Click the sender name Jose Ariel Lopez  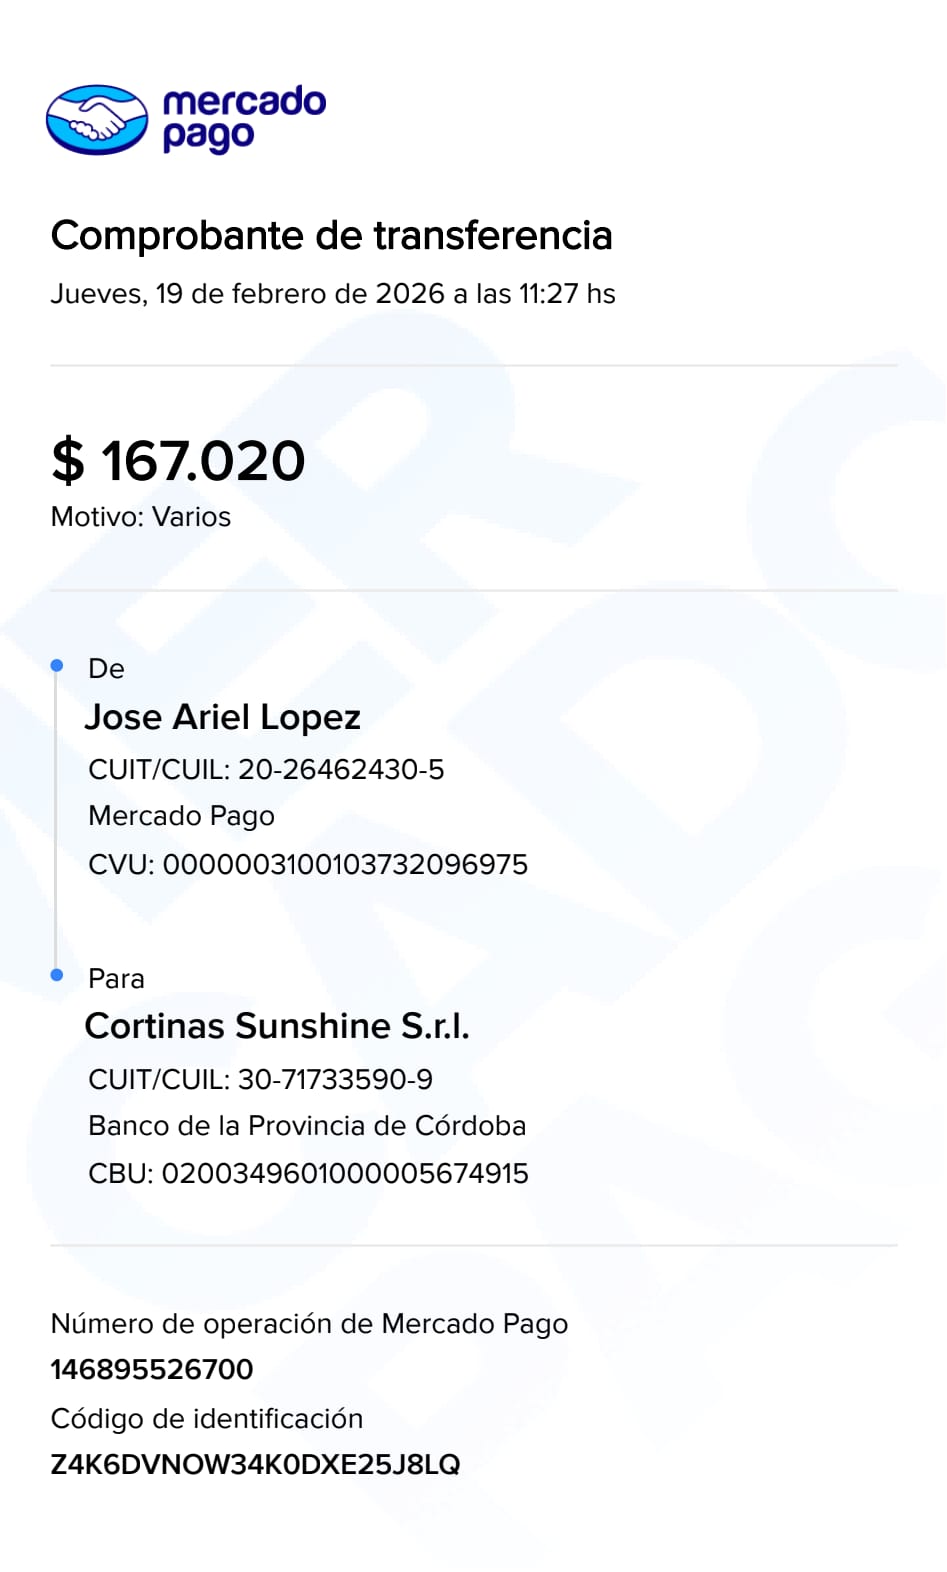[222, 717]
